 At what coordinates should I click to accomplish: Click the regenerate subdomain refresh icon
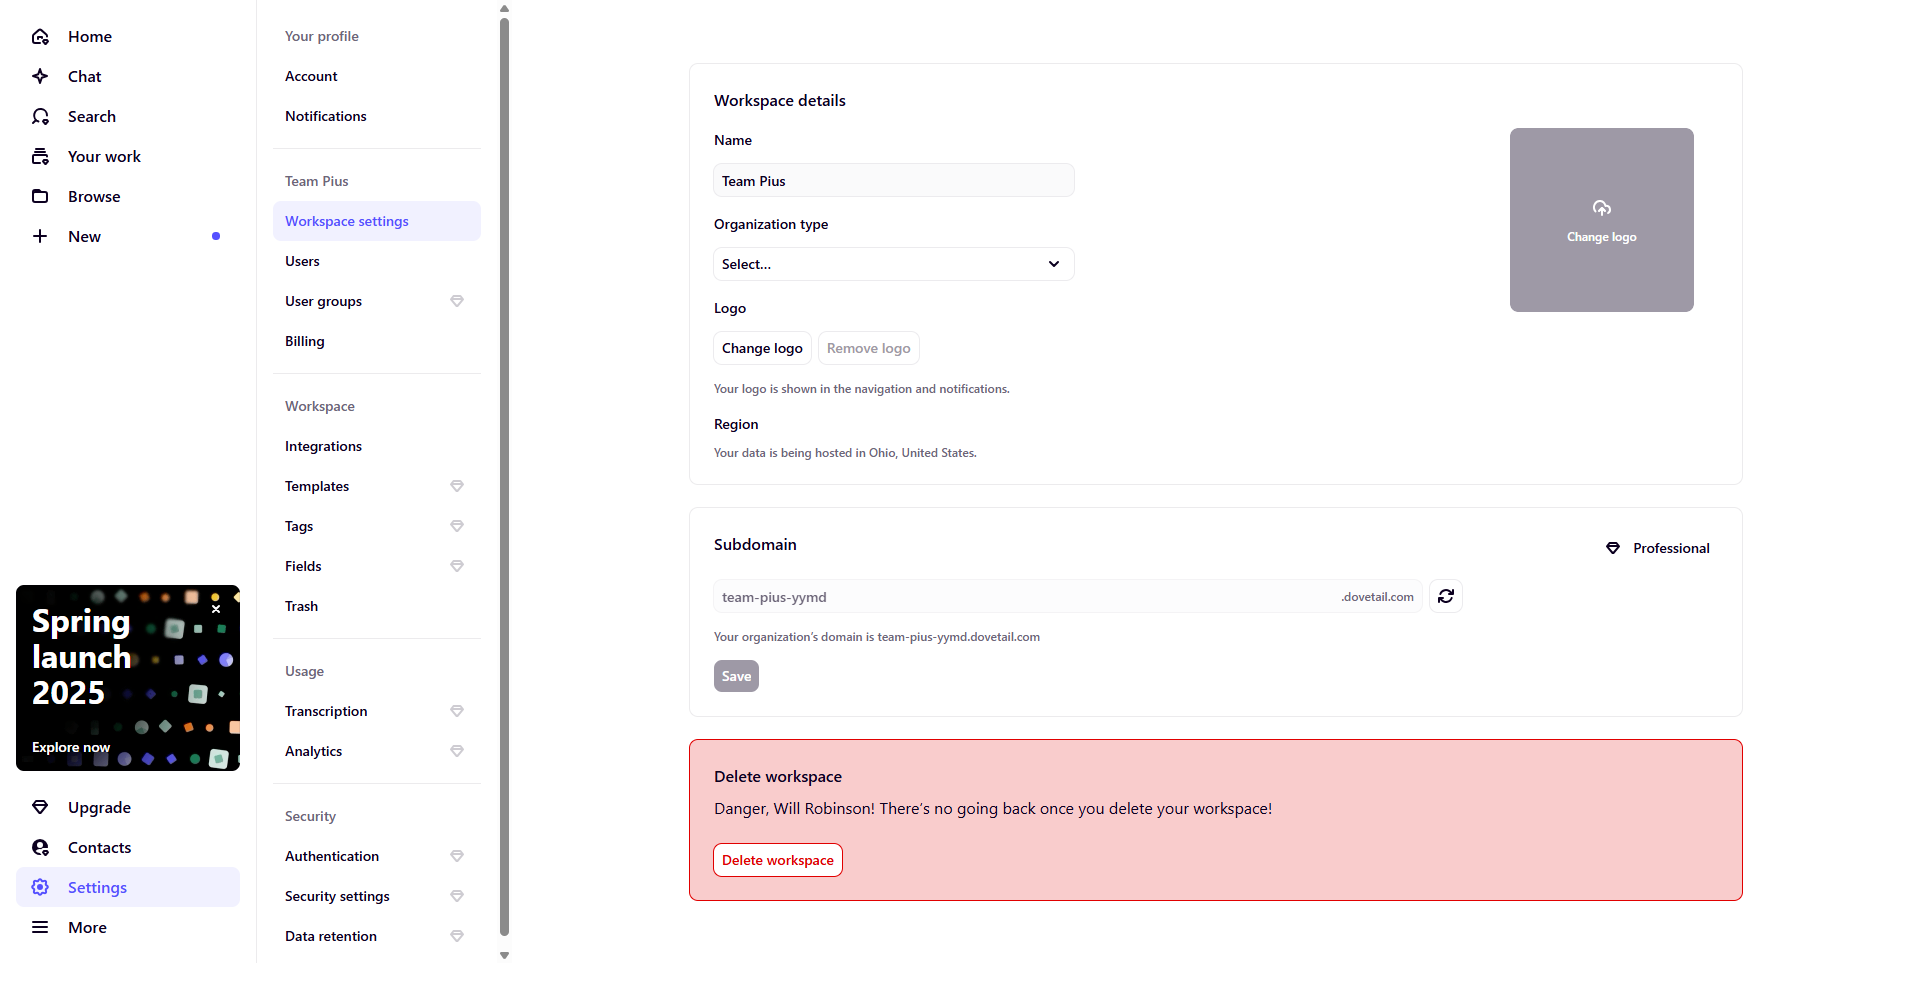point(1445,597)
